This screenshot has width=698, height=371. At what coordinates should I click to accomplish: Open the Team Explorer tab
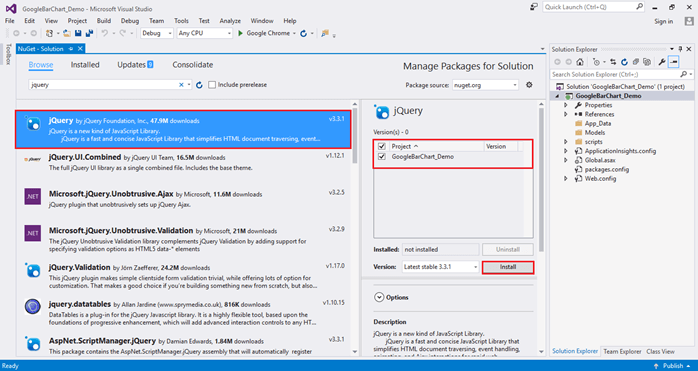click(622, 351)
